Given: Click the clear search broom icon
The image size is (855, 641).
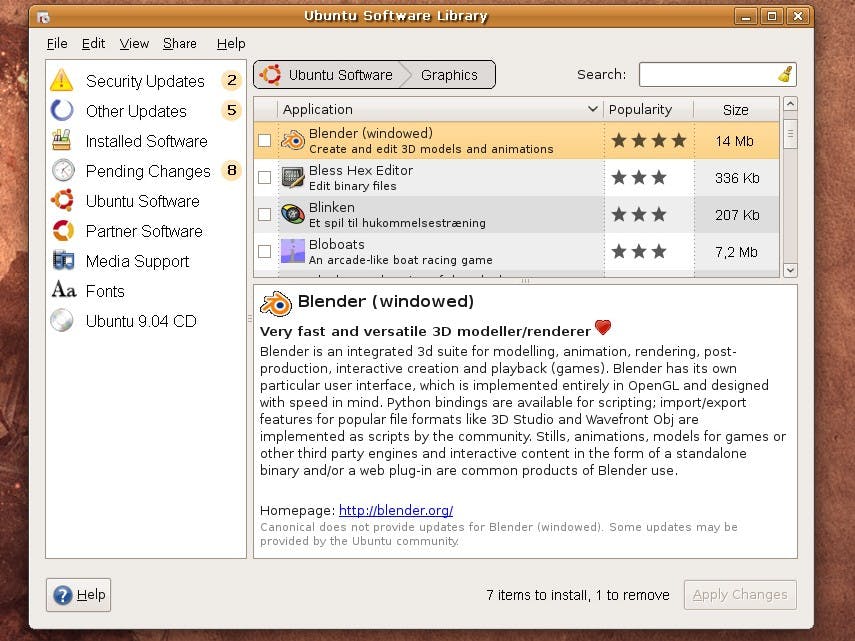Looking at the screenshot, I should point(785,74).
